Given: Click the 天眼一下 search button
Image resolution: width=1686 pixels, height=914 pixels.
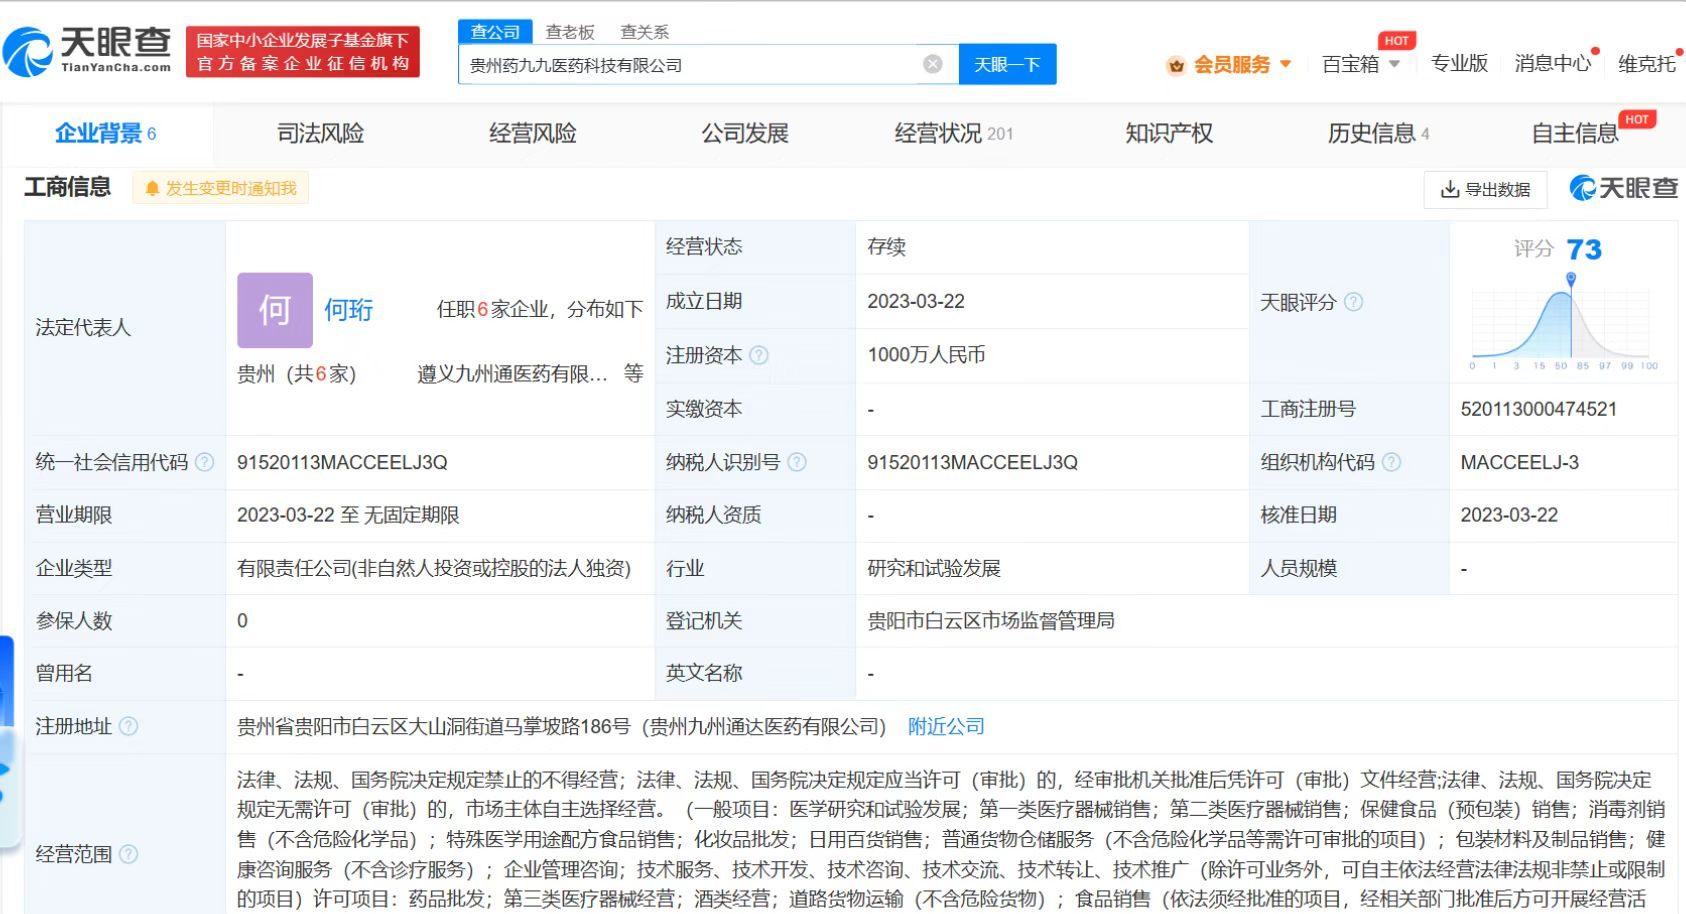Looking at the screenshot, I should click(1007, 63).
